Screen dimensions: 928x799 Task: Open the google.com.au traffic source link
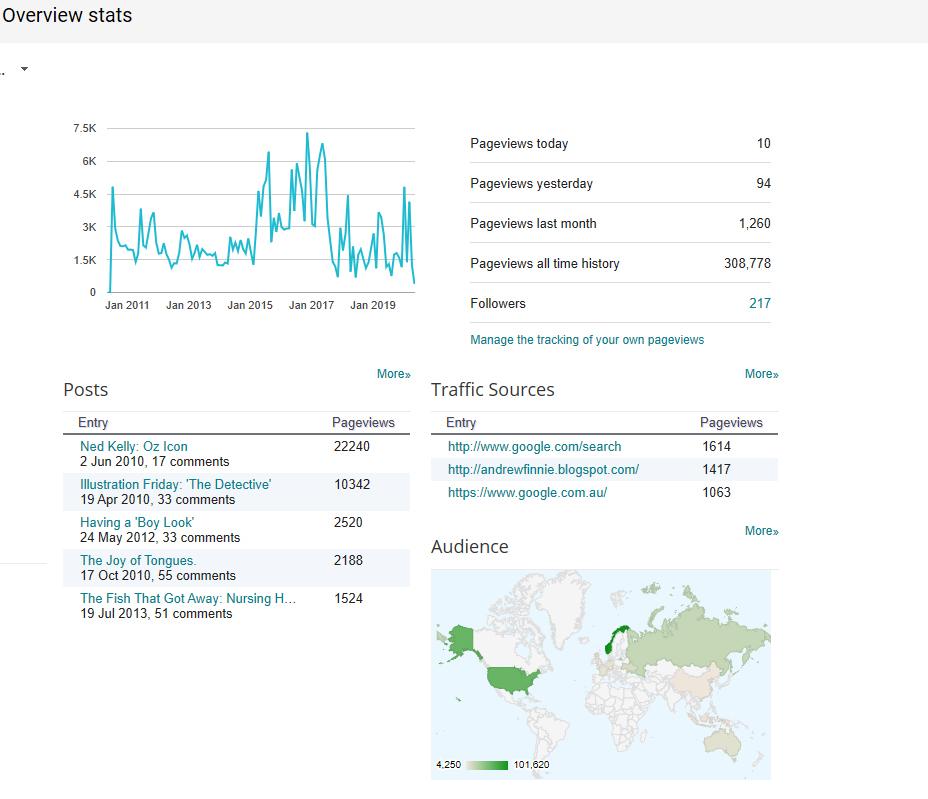(527, 492)
